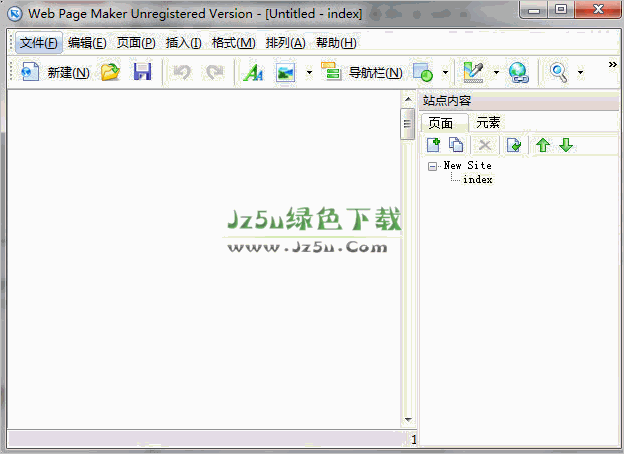Click the magnifier zoom icon
Screen dimensions: 624x454
558,73
